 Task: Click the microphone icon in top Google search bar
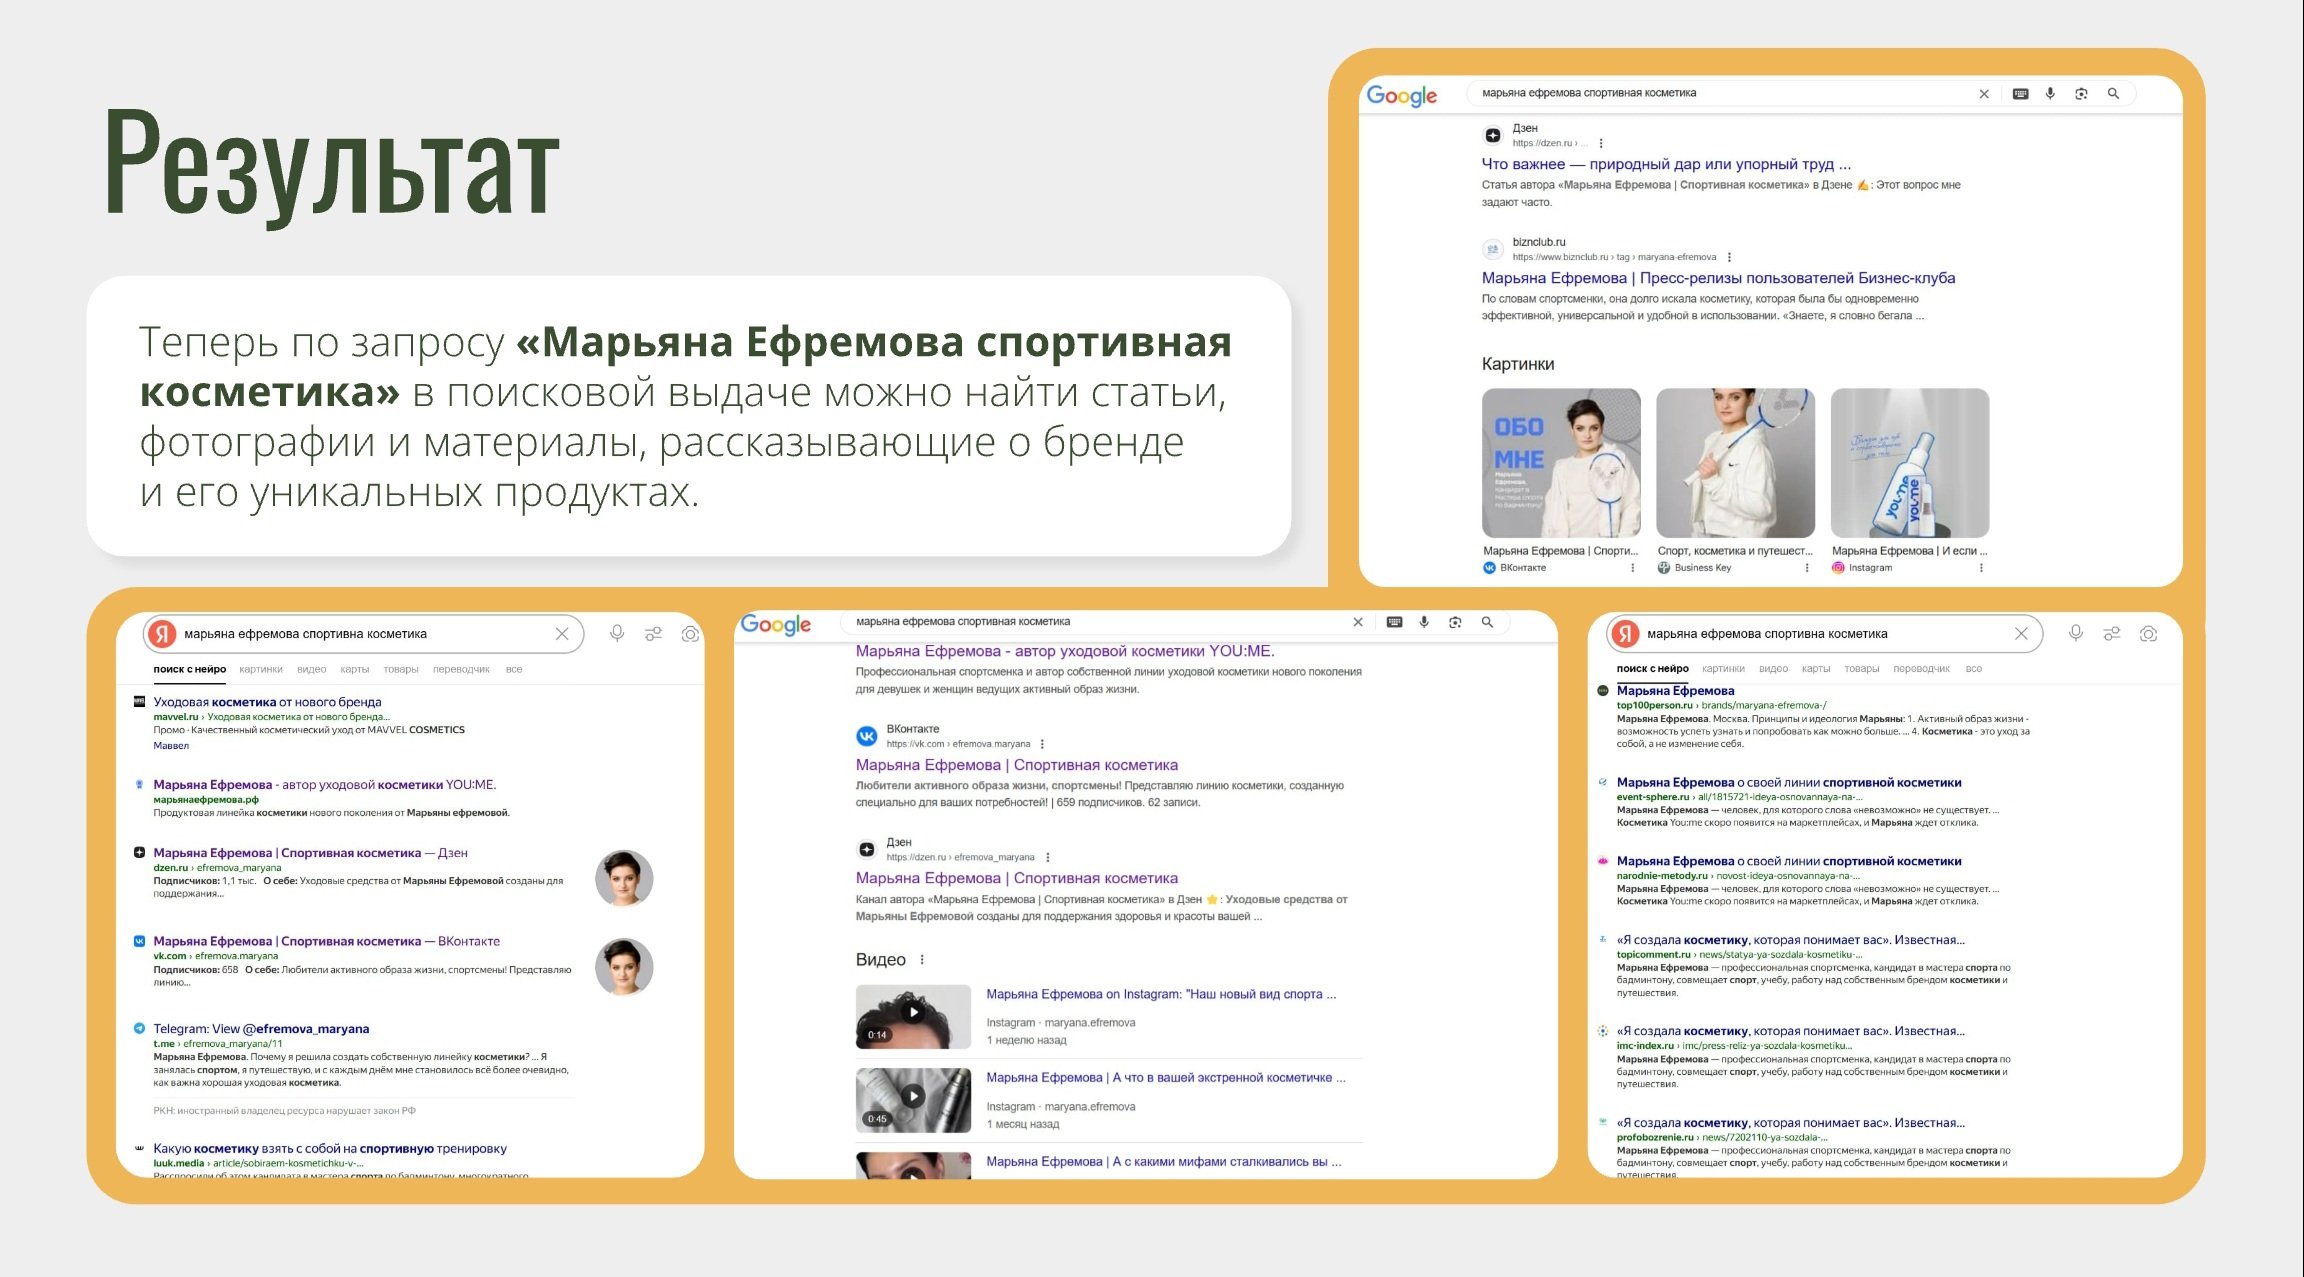[2050, 93]
